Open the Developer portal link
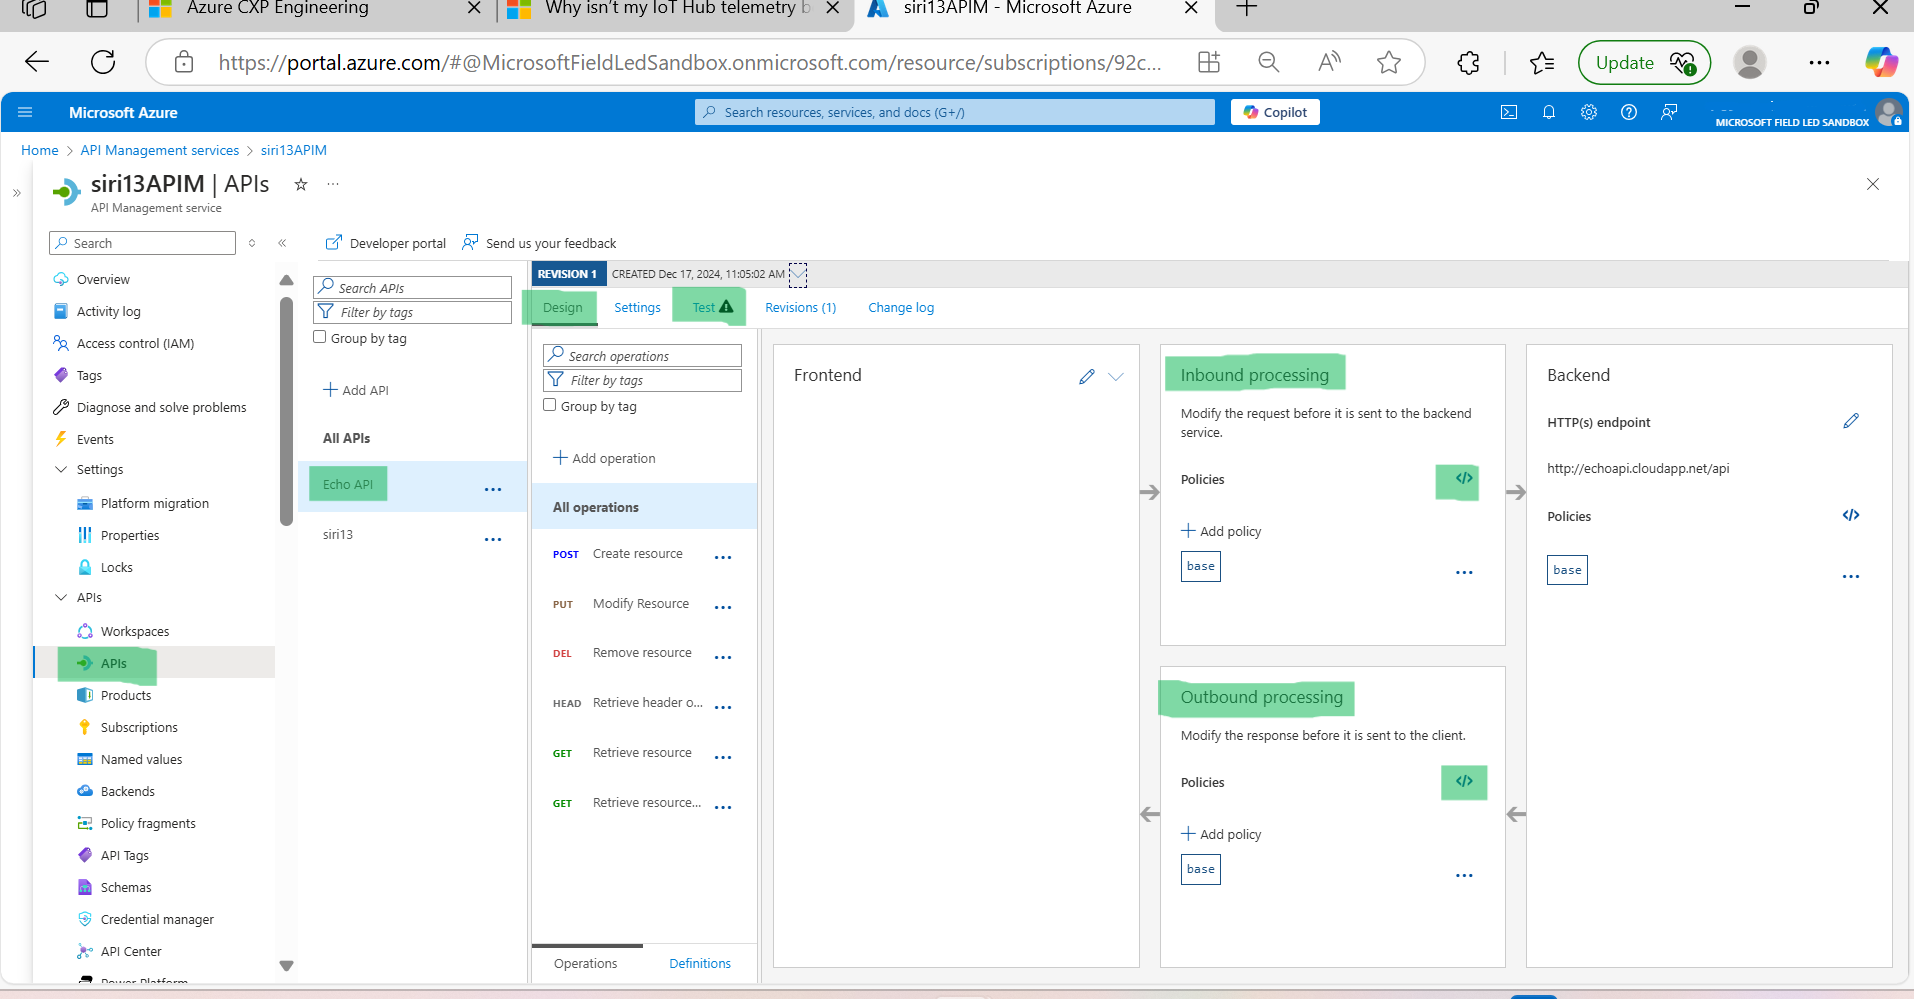1914x999 pixels. [386, 243]
